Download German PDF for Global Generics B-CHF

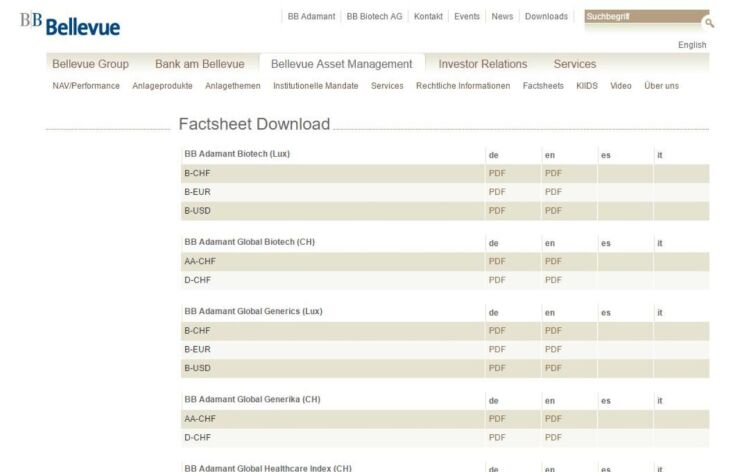pos(497,331)
